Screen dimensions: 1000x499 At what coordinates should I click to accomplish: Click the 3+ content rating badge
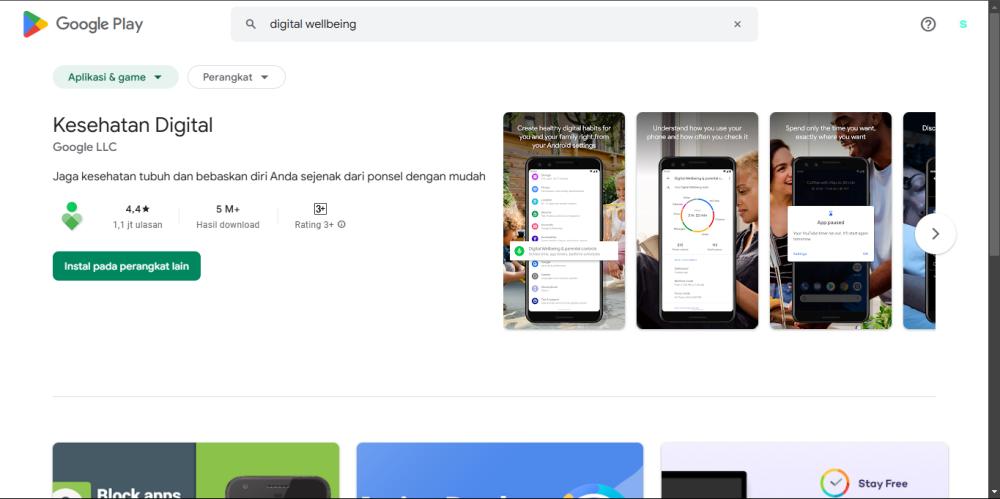click(320, 209)
